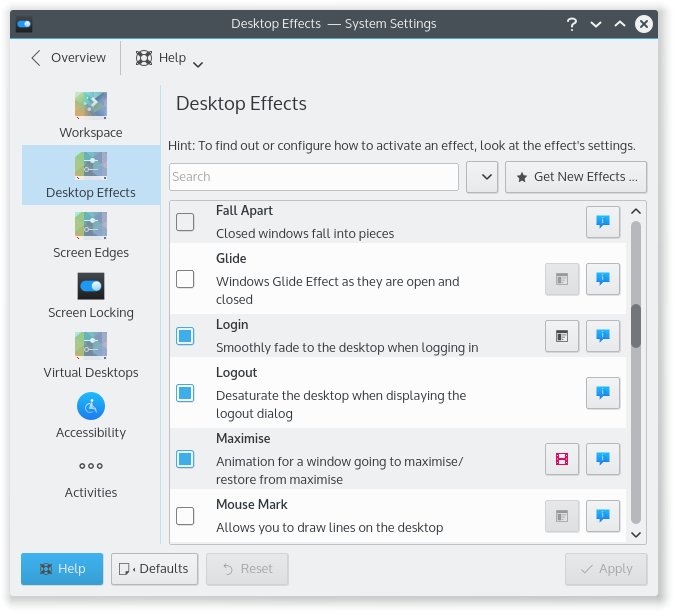Viewport: 674px width, 612px height.
Task: Restore Defaults
Action: pyautogui.click(x=154, y=569)
